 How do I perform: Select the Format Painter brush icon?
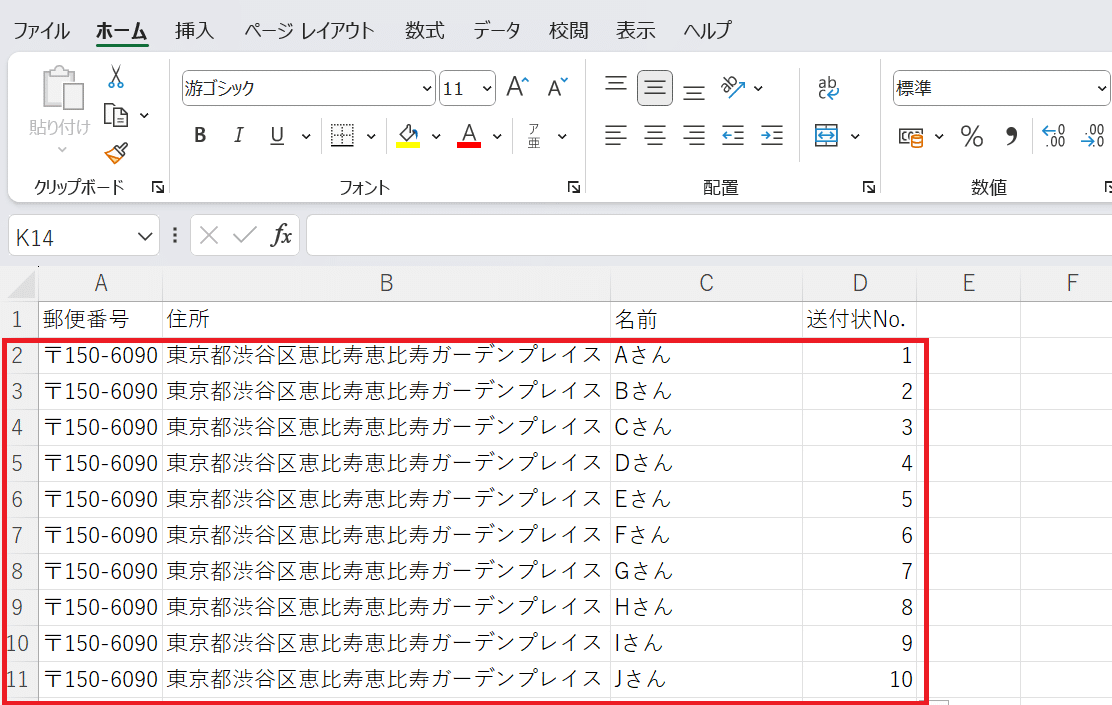pos(116,152)
